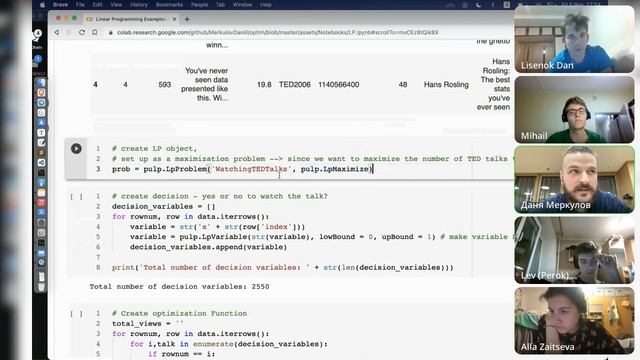Click the '# Create optimization Function' comment
The height and width of the screenshot is (360, 640).
pyautogui.click(x=180, y=313)
